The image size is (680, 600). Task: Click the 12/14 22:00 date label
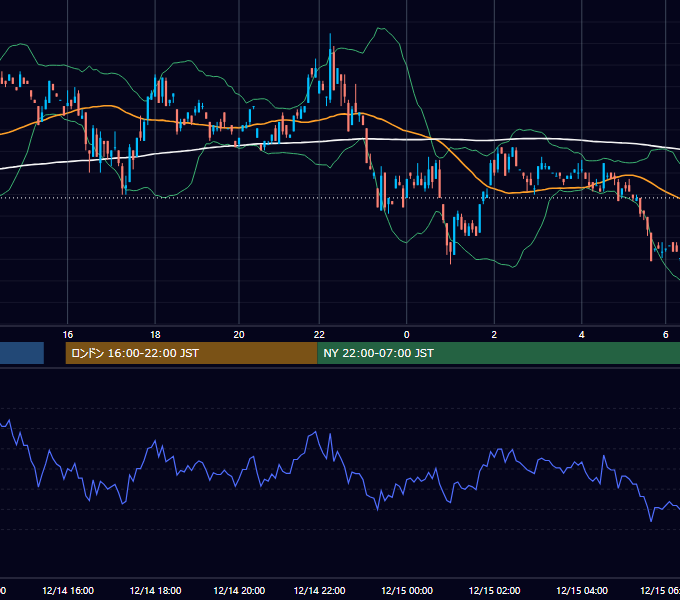[320, 590]
